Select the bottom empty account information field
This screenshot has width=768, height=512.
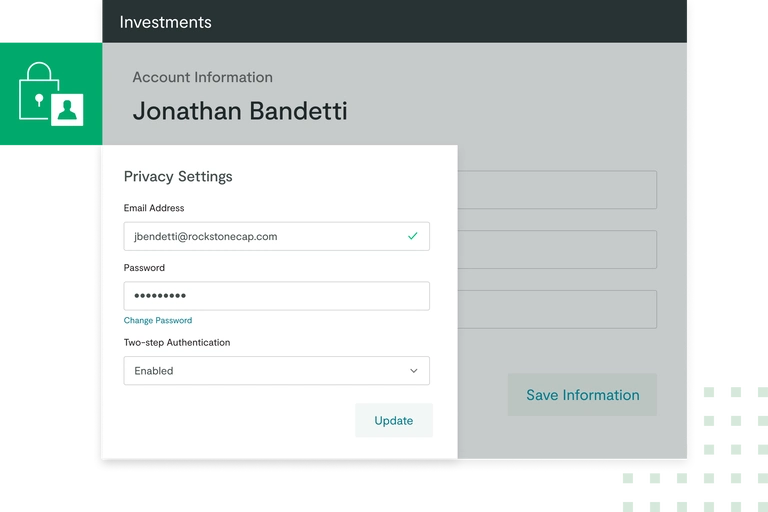(x=557, y=309)
